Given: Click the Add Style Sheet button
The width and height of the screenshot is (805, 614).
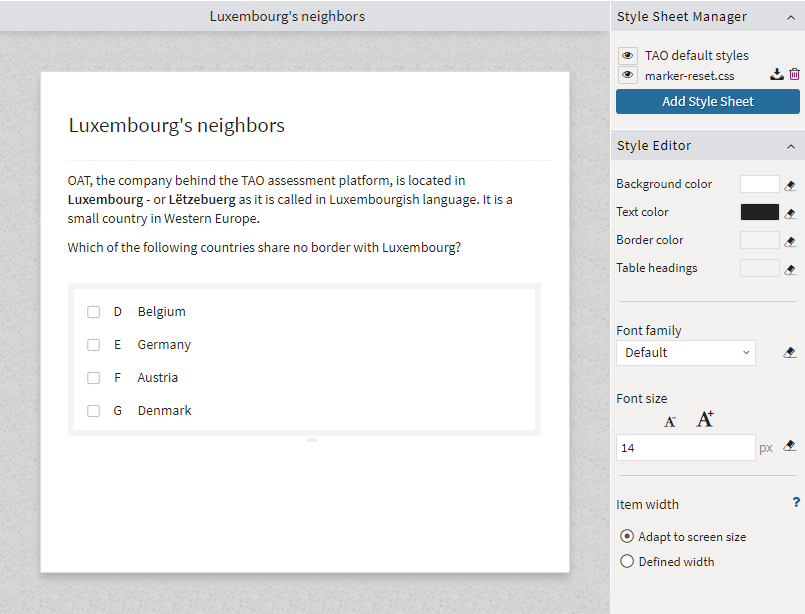Looking at the screenshot, I should point(707,102).
